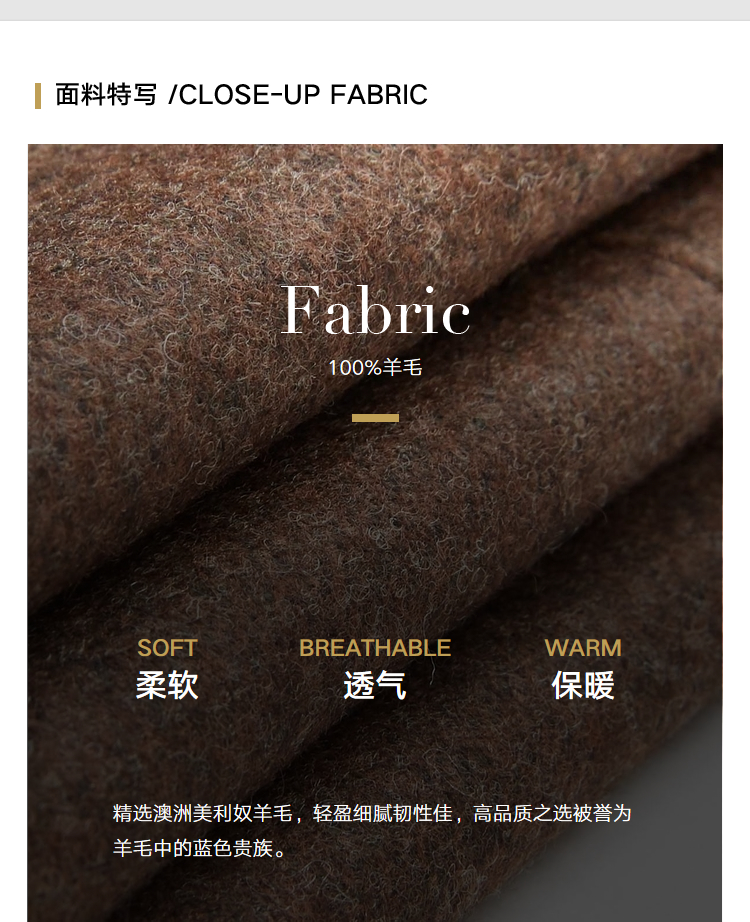Click the 透气 text
Viewport: 750px width, 922px height.
coord(375,686)
